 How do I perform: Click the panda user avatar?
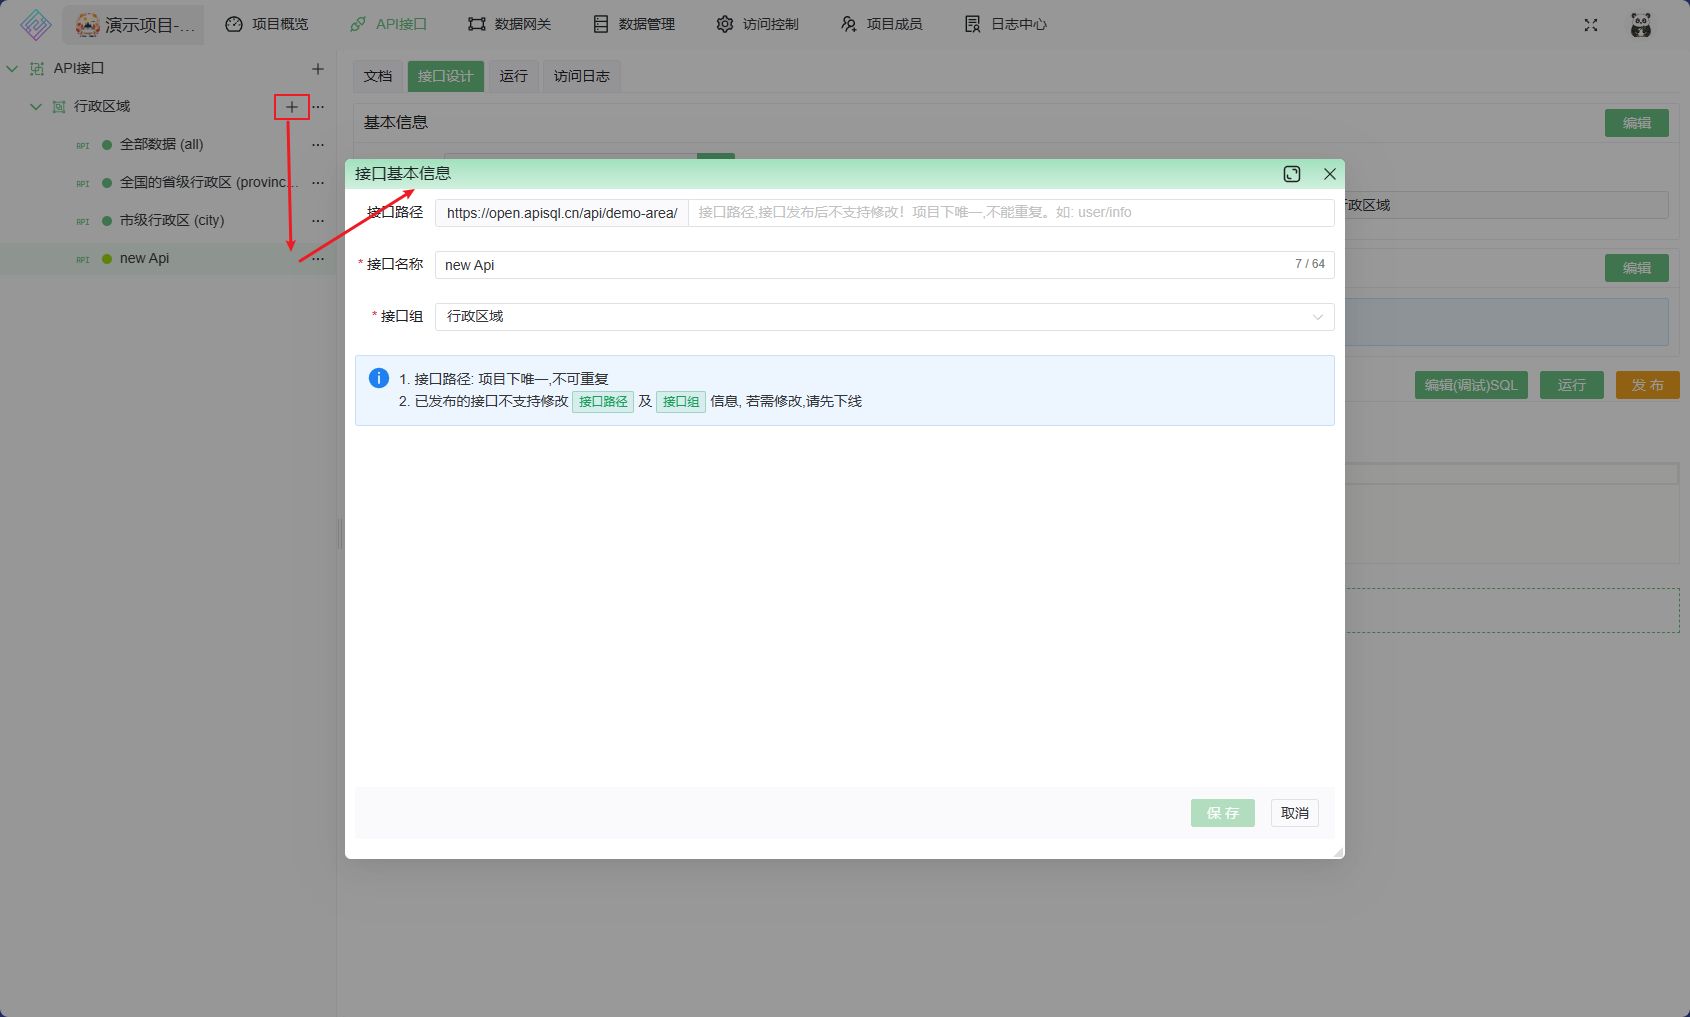click(x=1641, y=25)
